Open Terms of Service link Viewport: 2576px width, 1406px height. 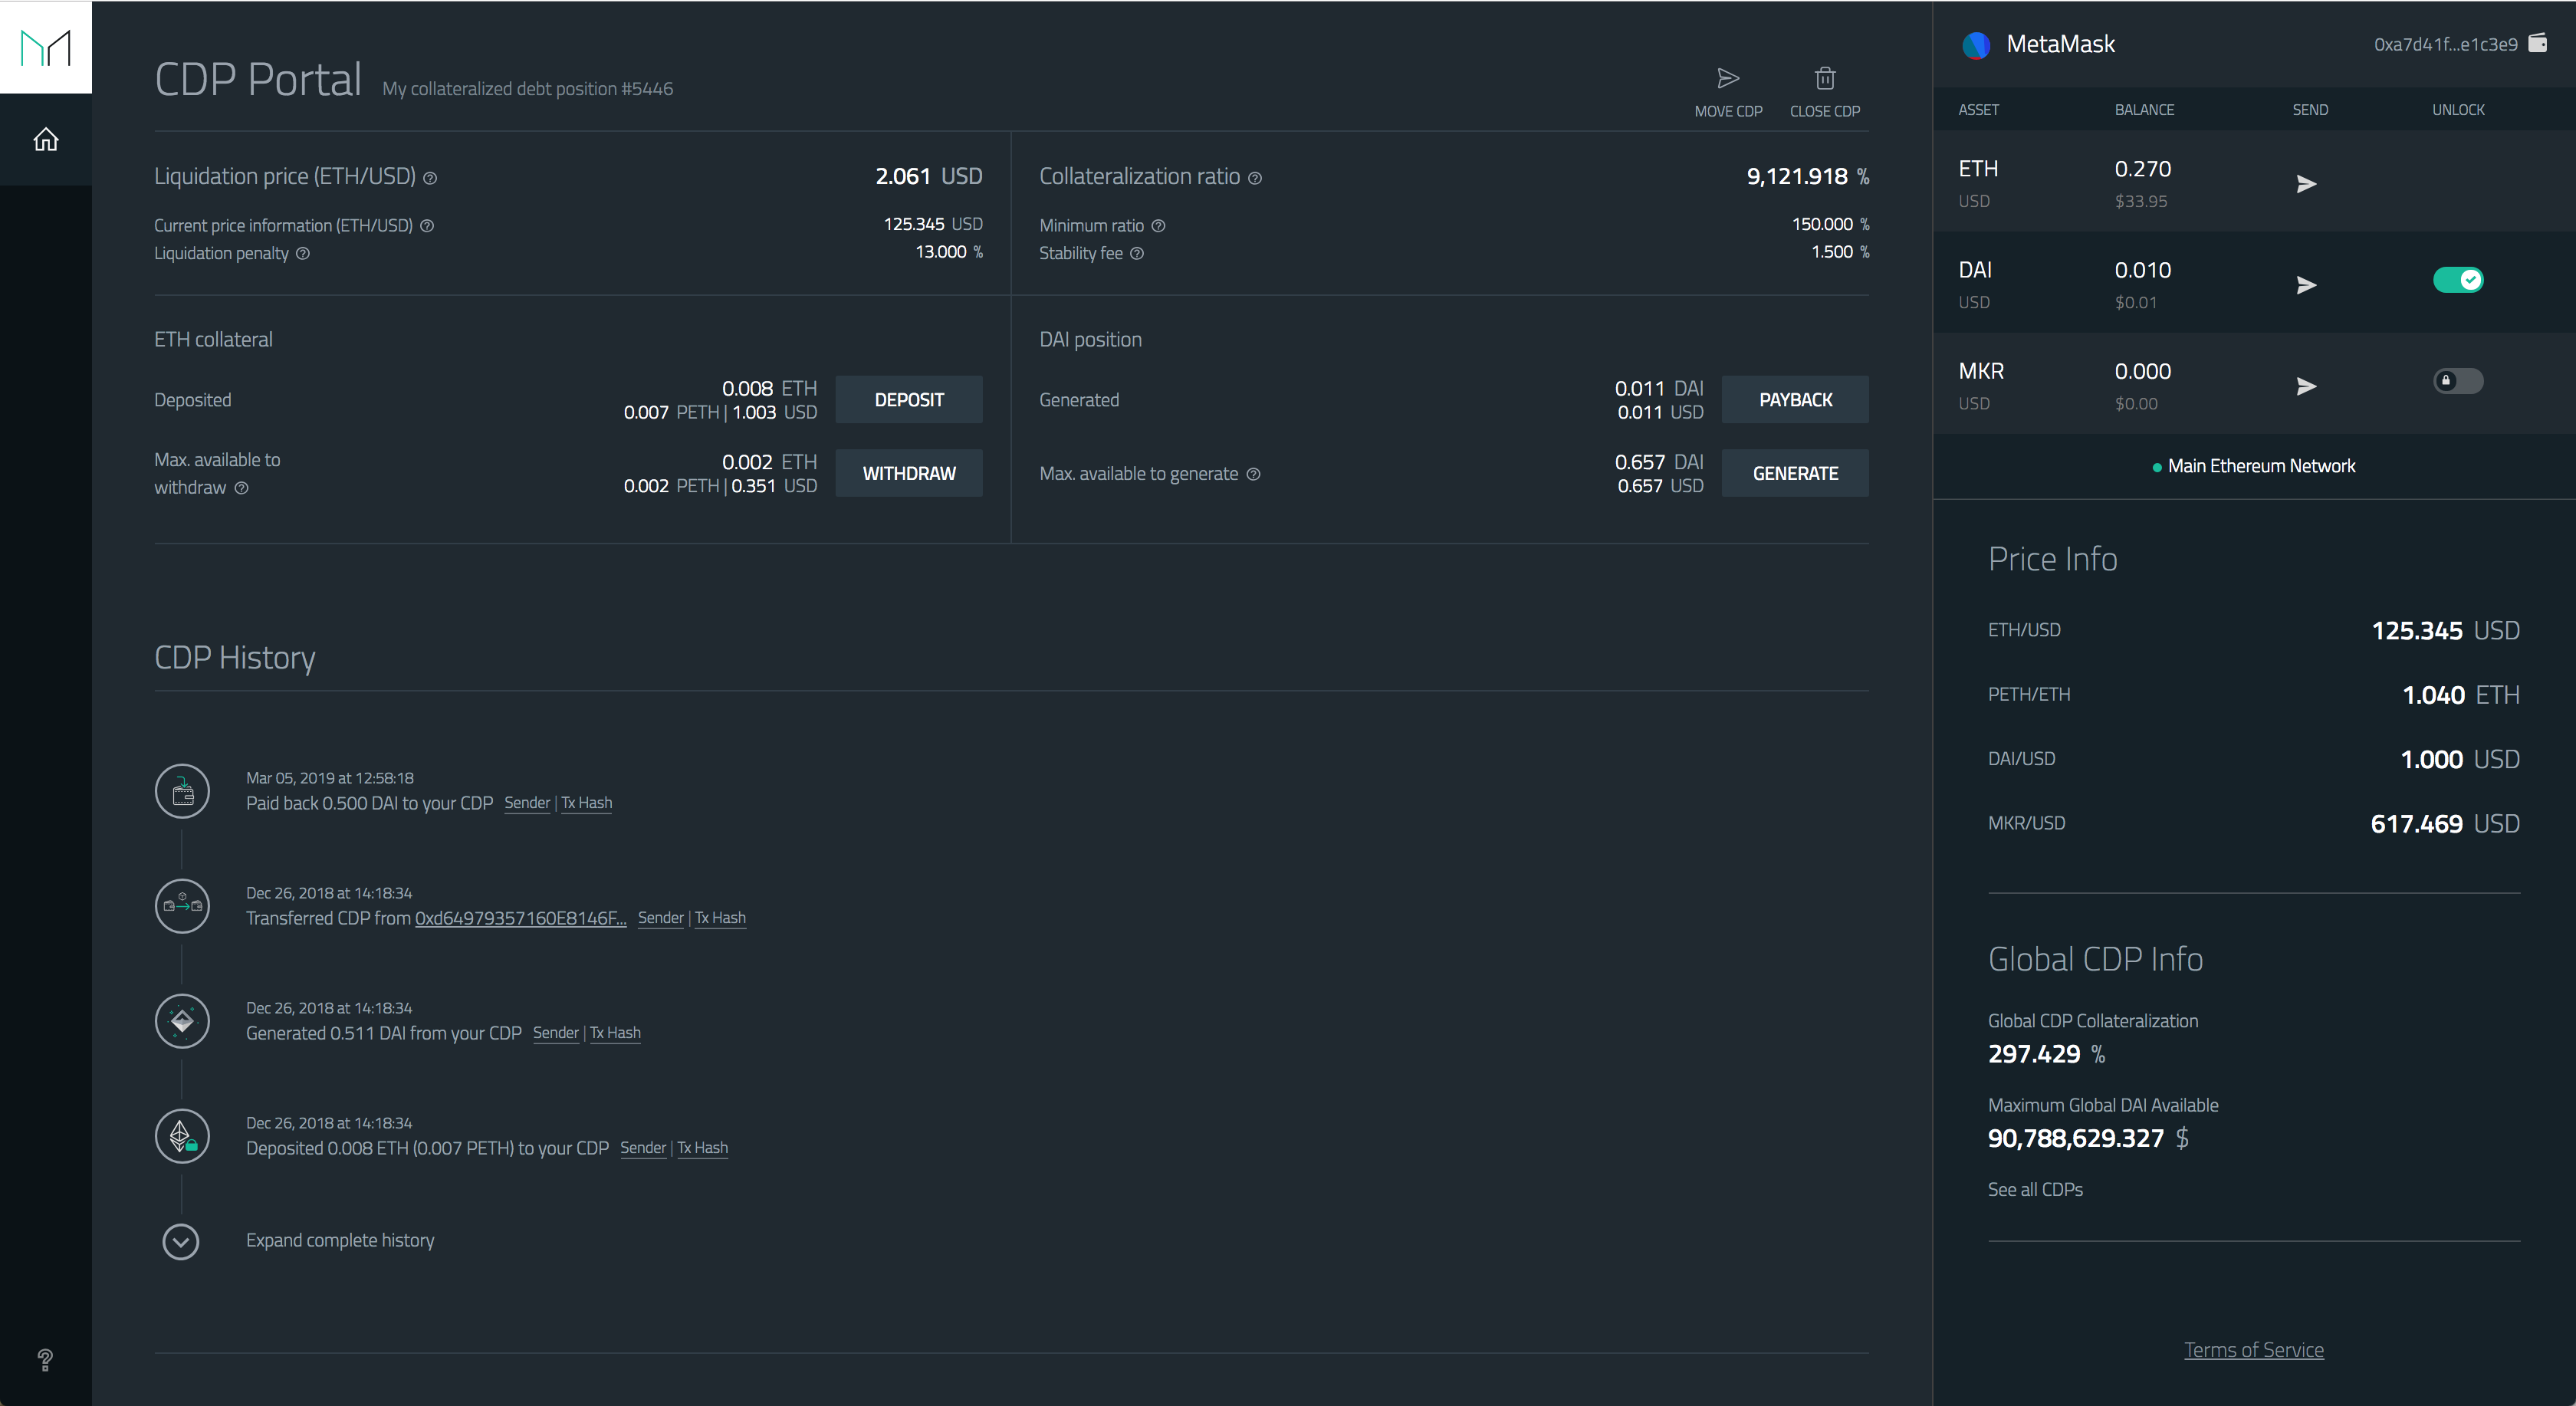(2253, 1350)
